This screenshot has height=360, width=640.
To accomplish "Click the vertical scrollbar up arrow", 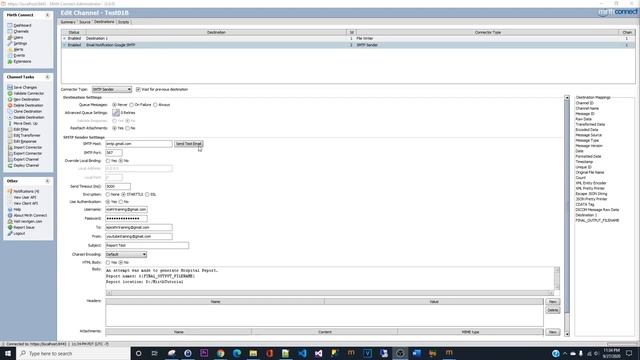I will point(567,98).
